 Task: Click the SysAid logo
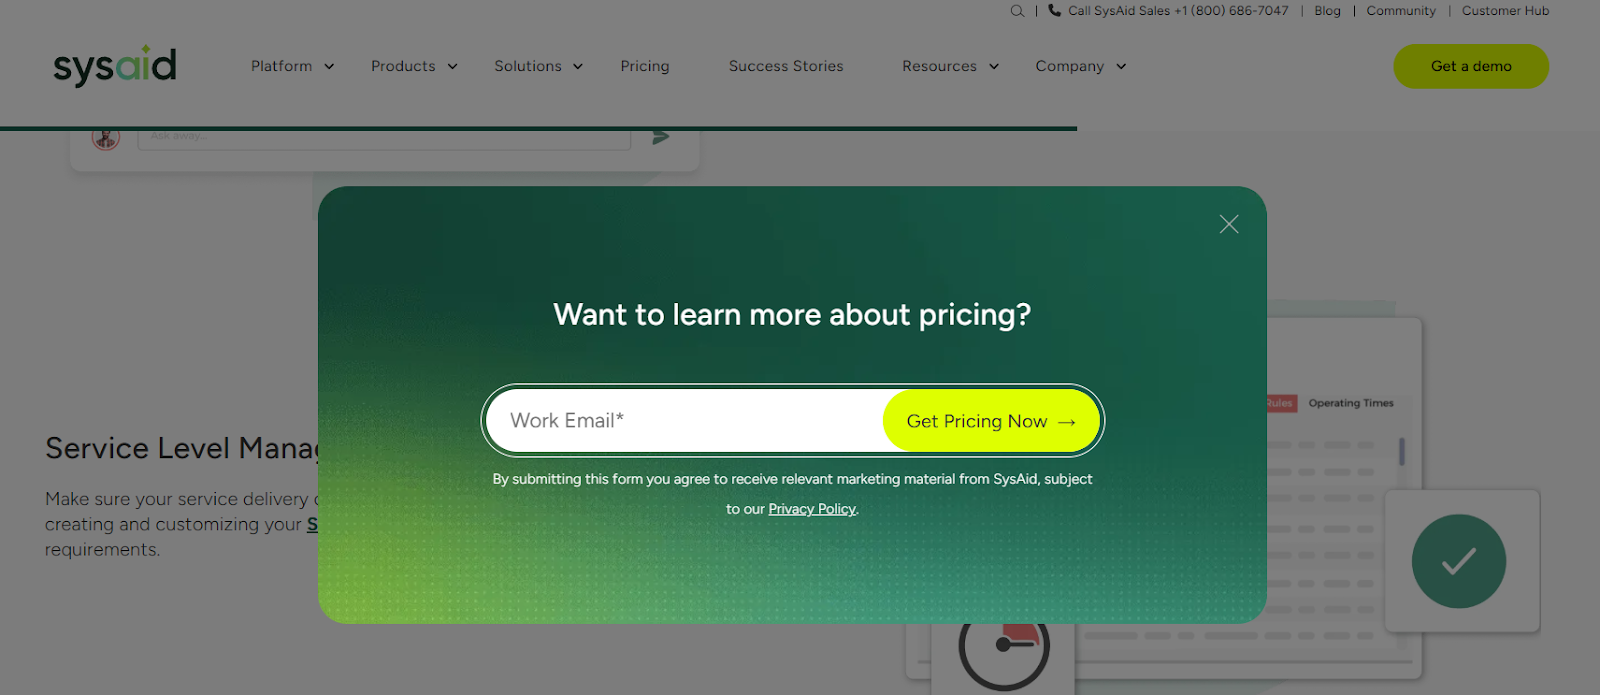coord(115,66)
